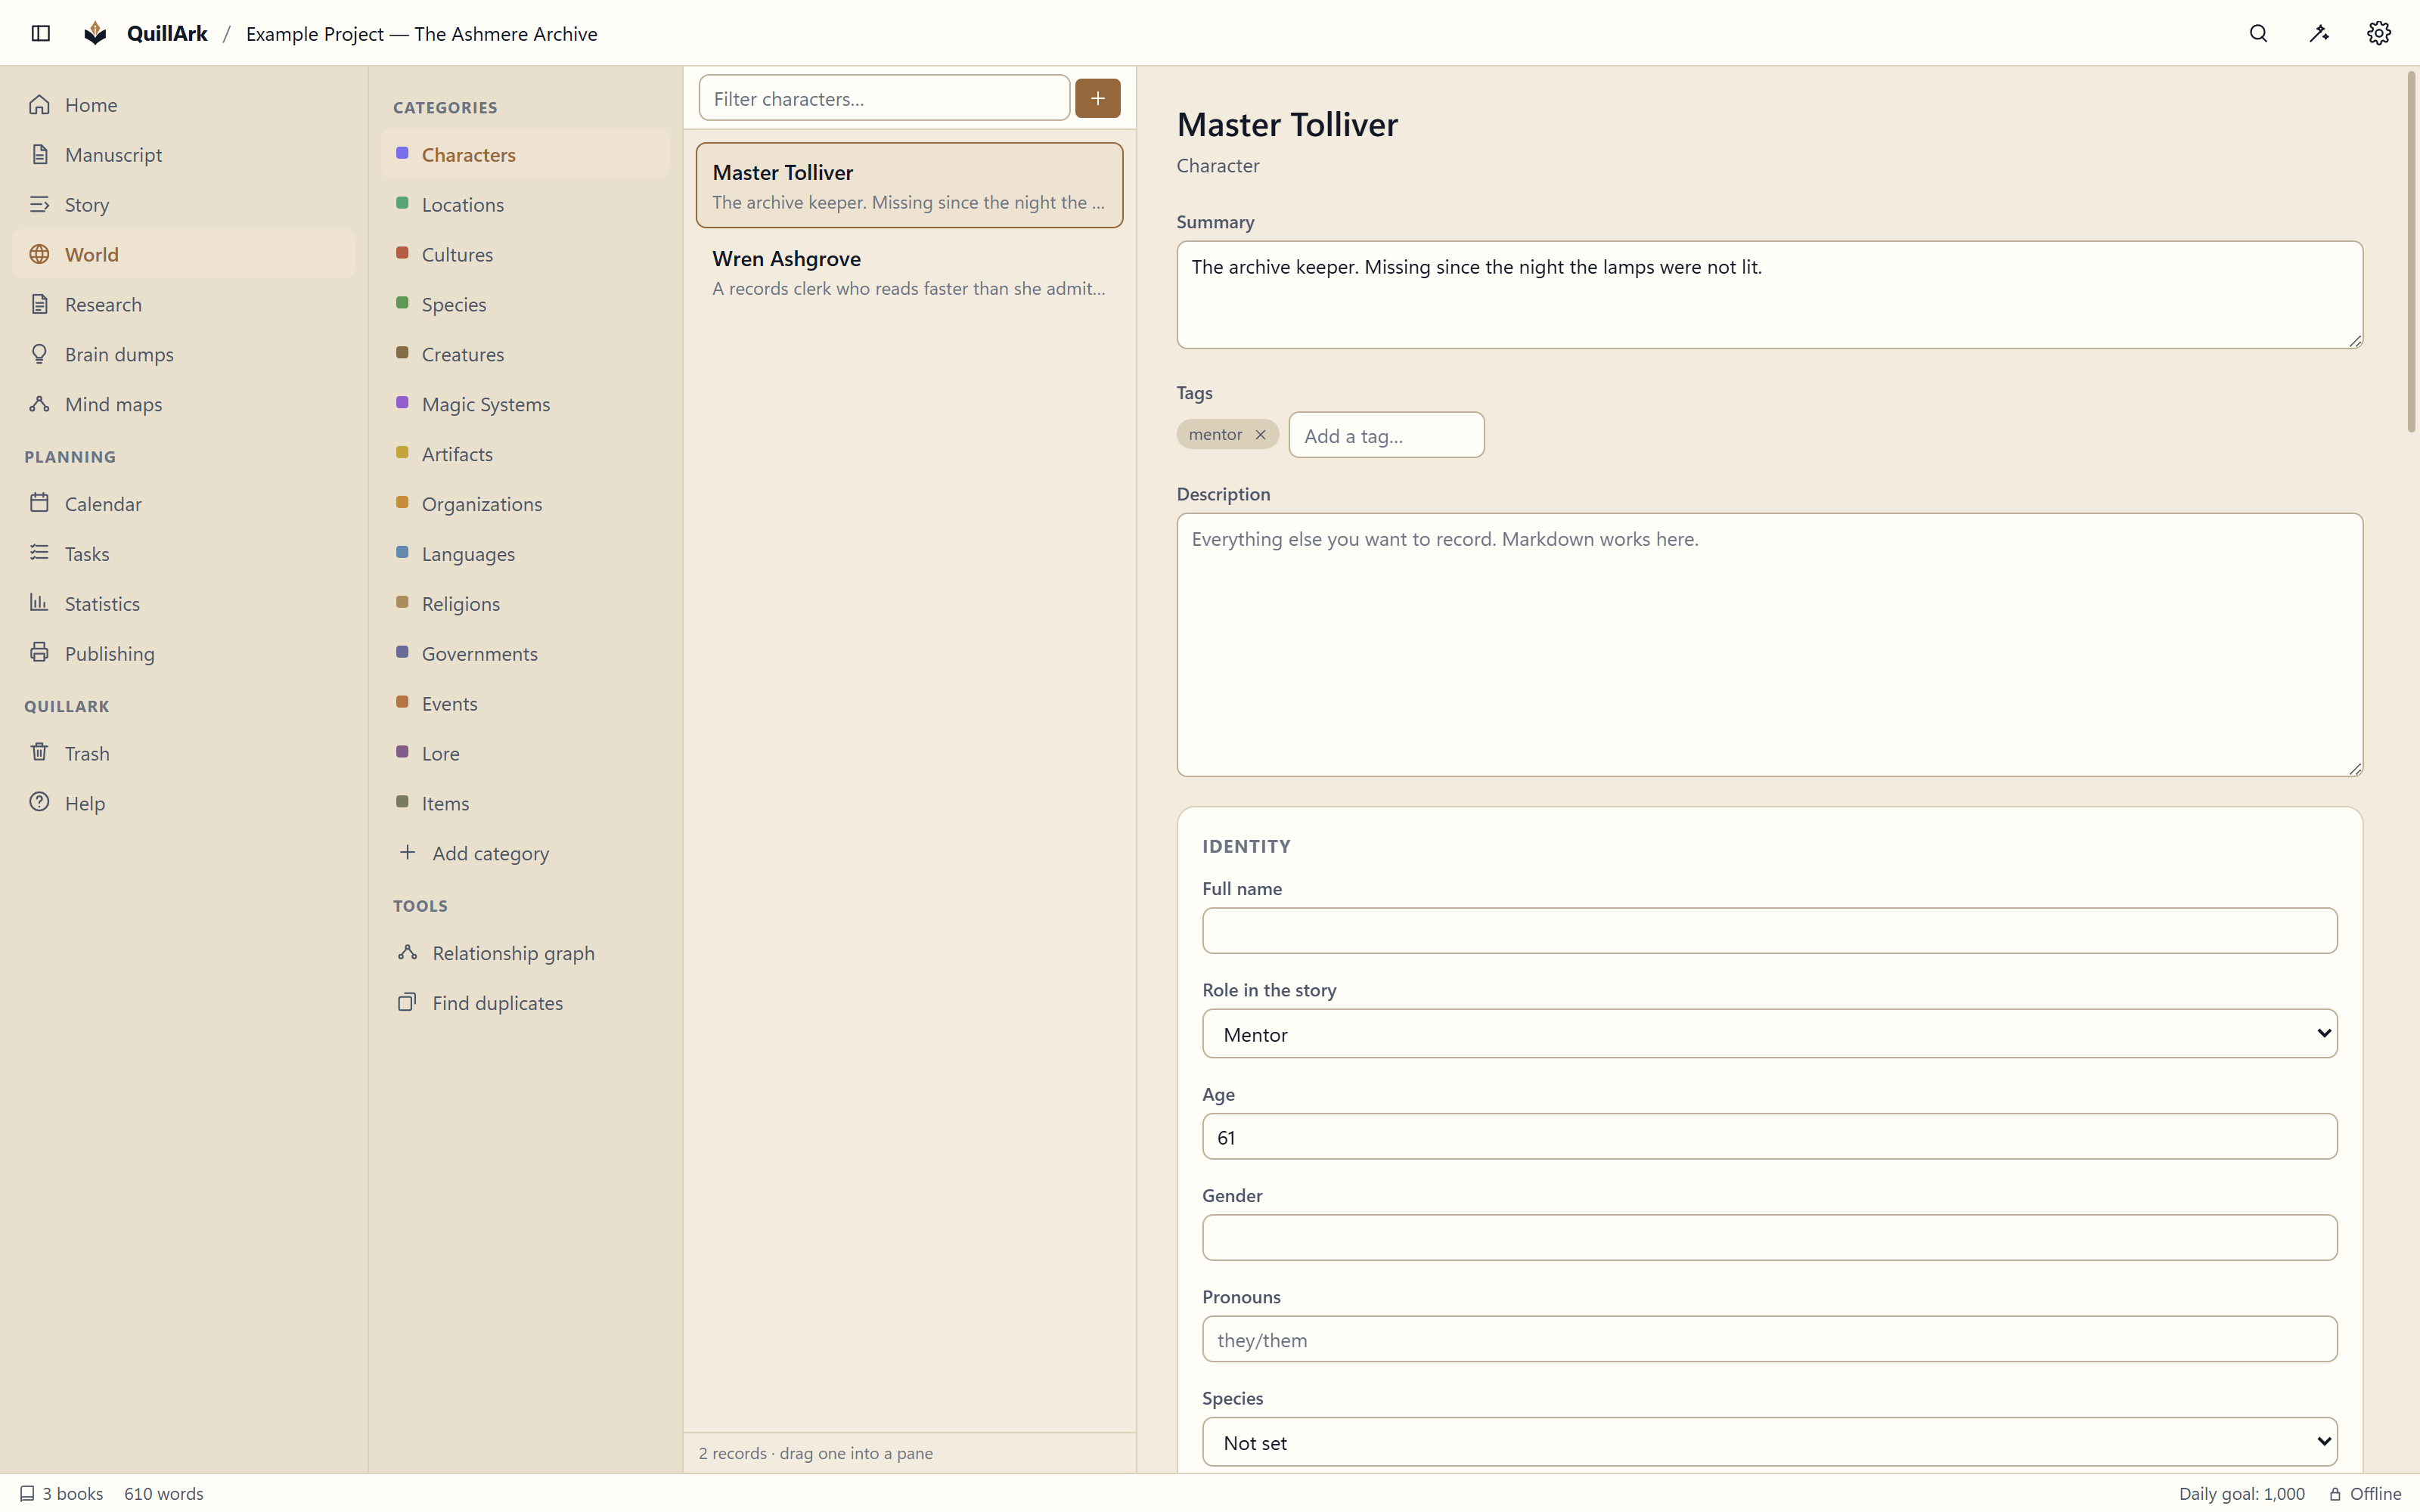2420x1512 pixels.
Task: Select the Locations category
Action: 525,204
